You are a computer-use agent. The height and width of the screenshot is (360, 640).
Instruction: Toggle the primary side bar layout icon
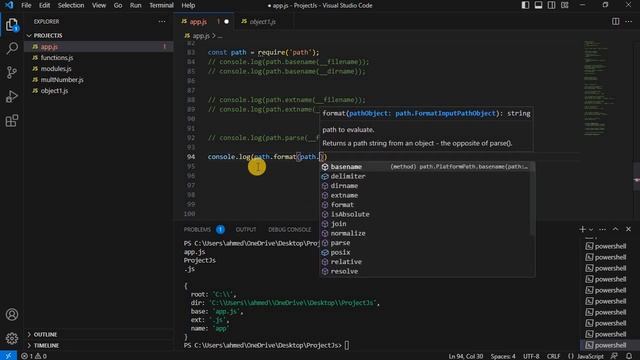coord(525,5)
